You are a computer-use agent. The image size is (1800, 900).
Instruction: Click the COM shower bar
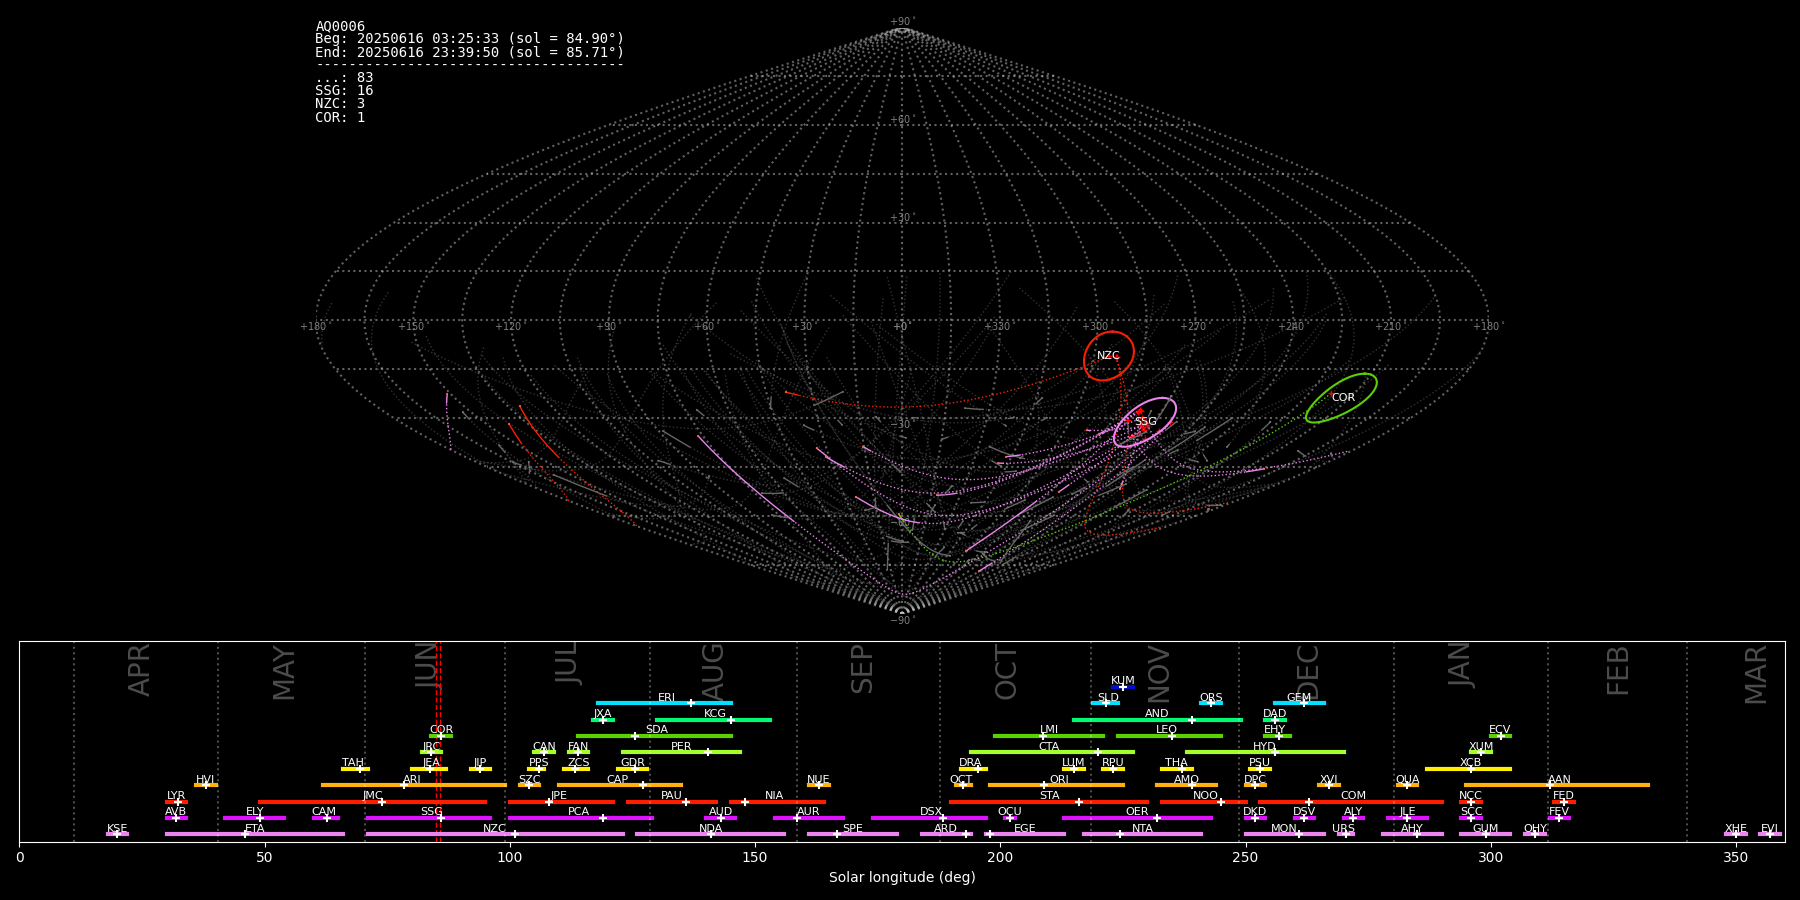click(x=1351, y=802)
